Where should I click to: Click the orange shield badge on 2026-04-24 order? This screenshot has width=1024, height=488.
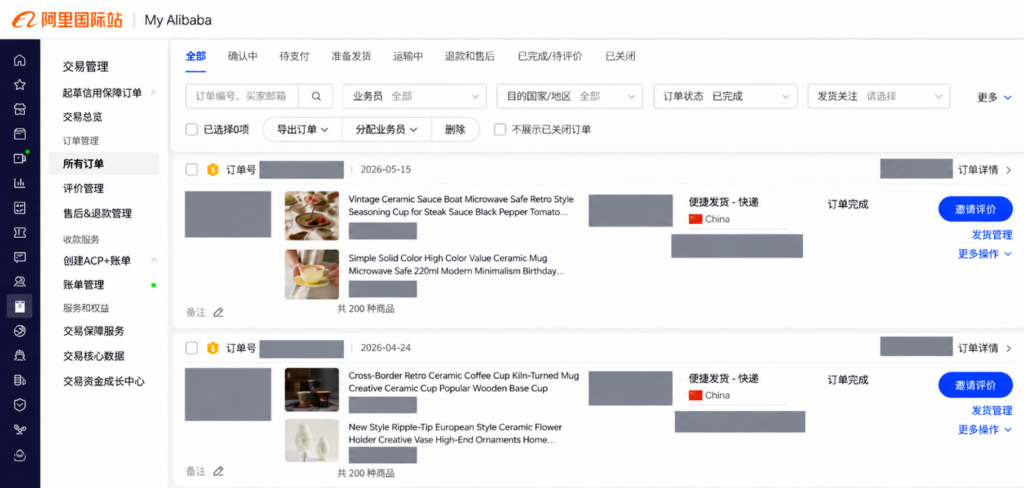click(212, 348)
